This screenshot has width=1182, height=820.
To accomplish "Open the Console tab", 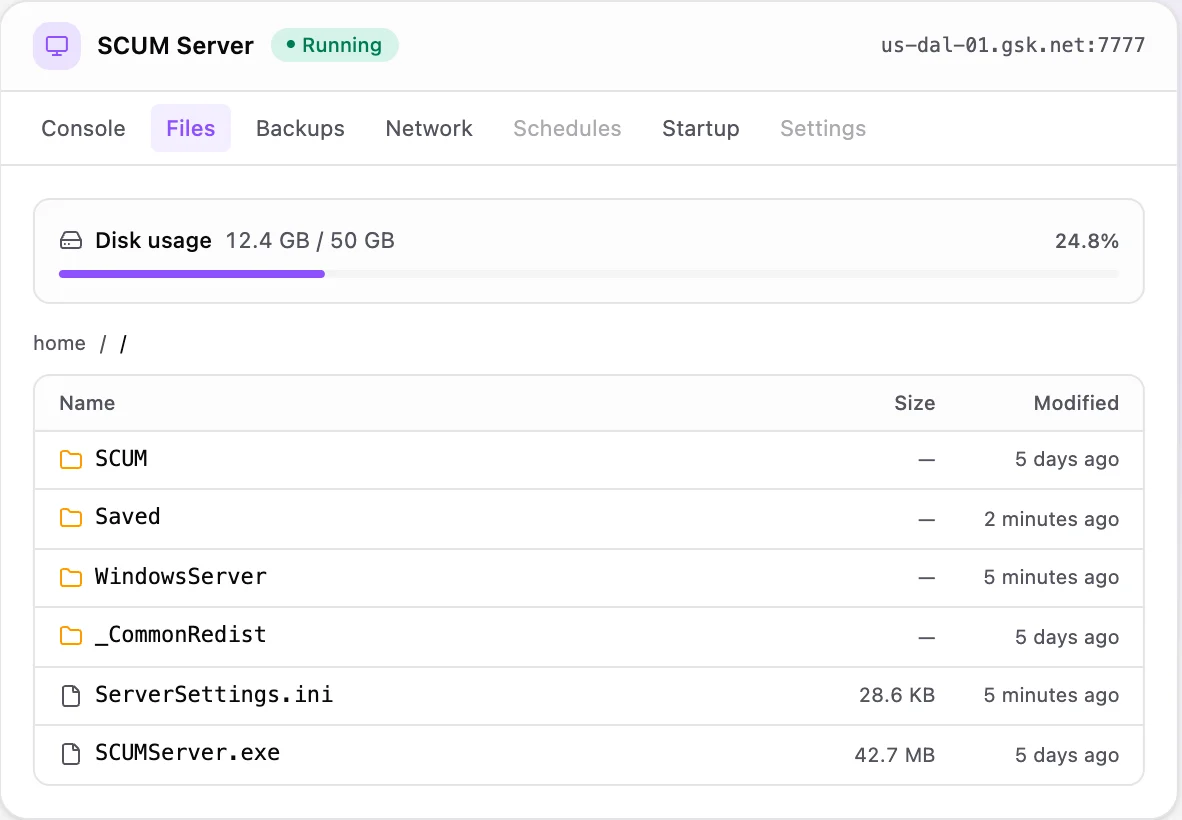I will 84,128.
